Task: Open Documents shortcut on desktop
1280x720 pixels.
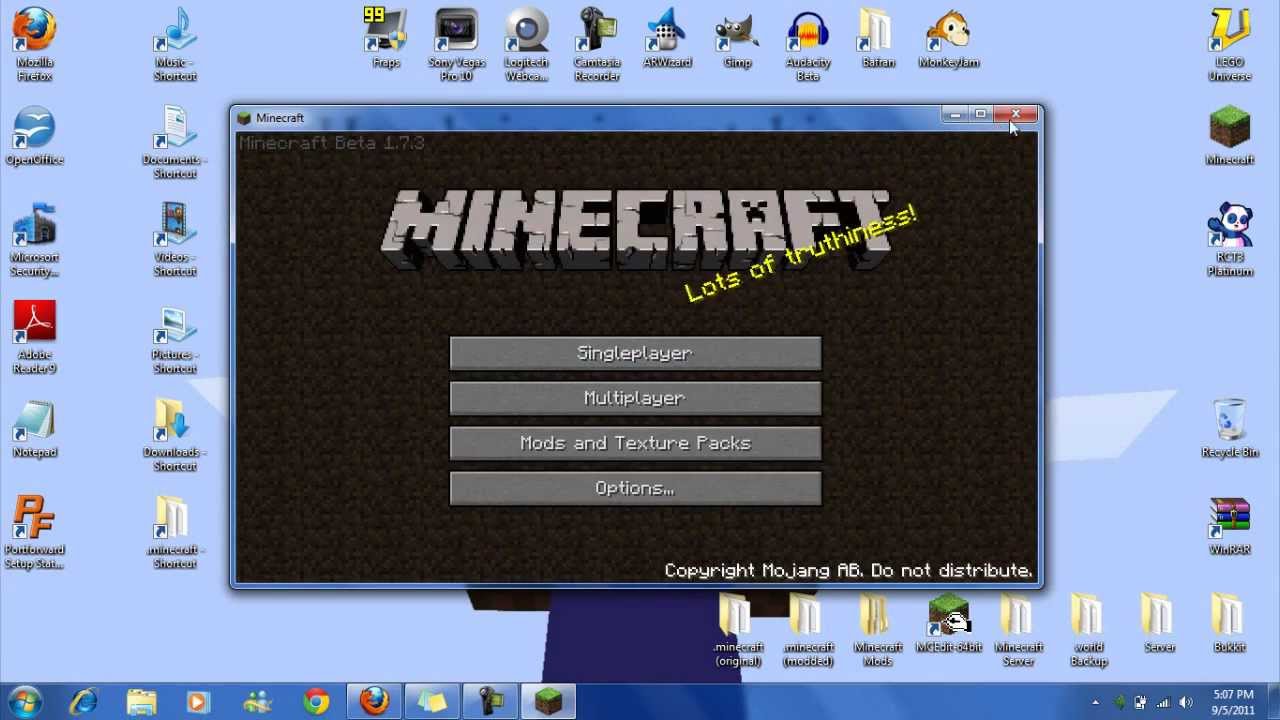Action: (175, 142)
